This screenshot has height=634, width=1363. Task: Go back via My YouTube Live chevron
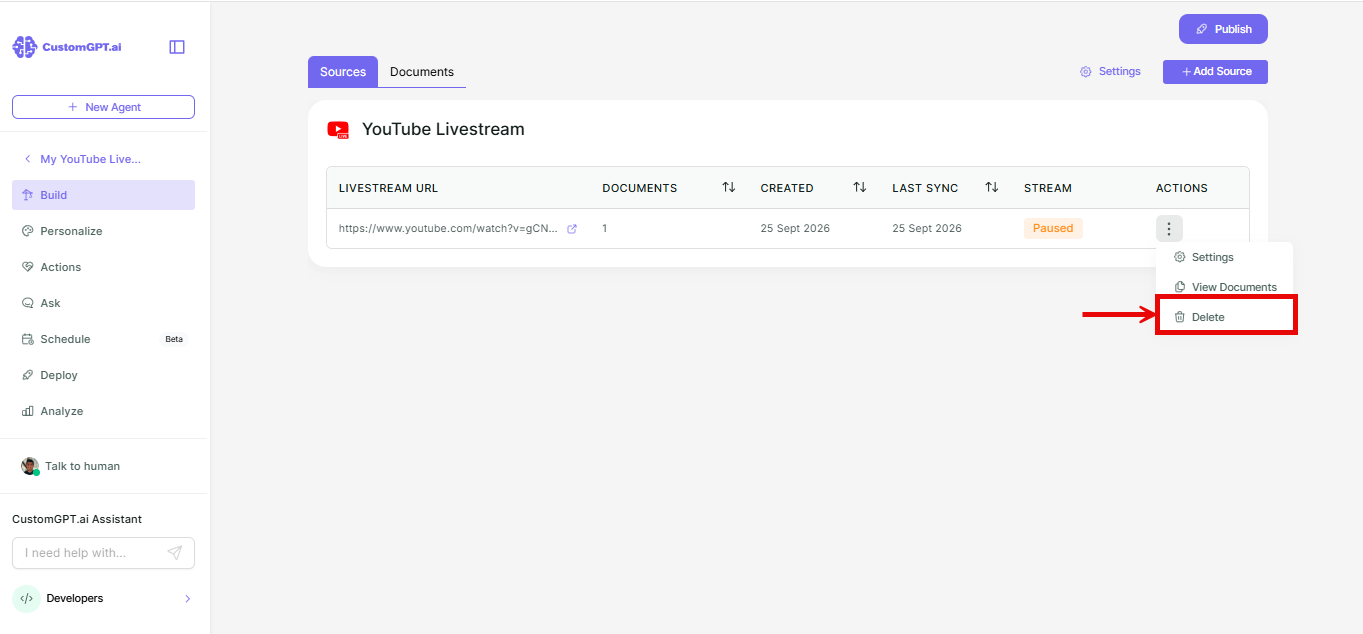click(x=28, y=159)
